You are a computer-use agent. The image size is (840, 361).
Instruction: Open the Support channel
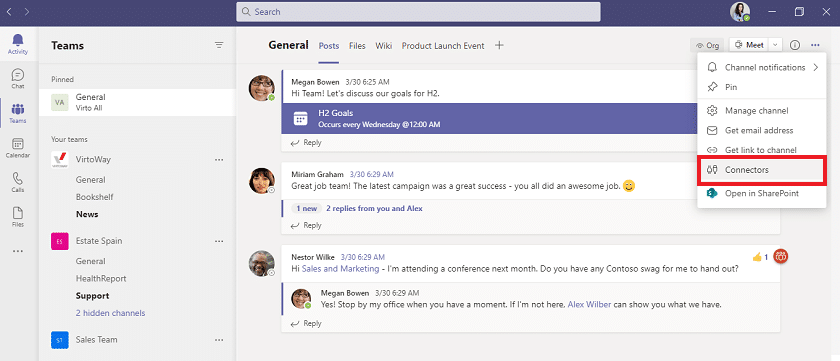[x=93, y=296]
